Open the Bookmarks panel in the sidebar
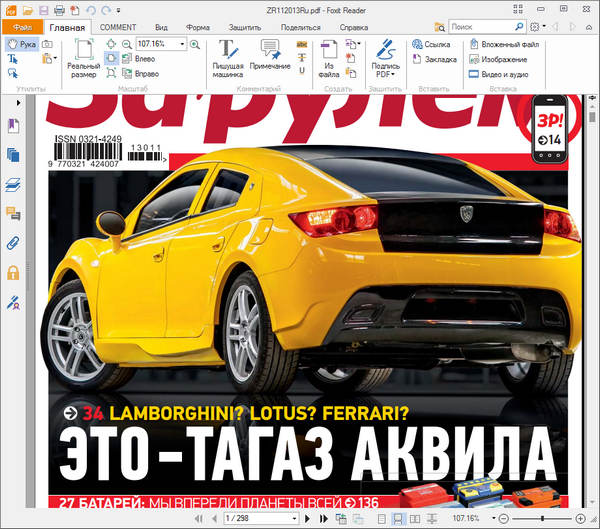This screenshot has width=600, height=529. [x=14, y=125]
